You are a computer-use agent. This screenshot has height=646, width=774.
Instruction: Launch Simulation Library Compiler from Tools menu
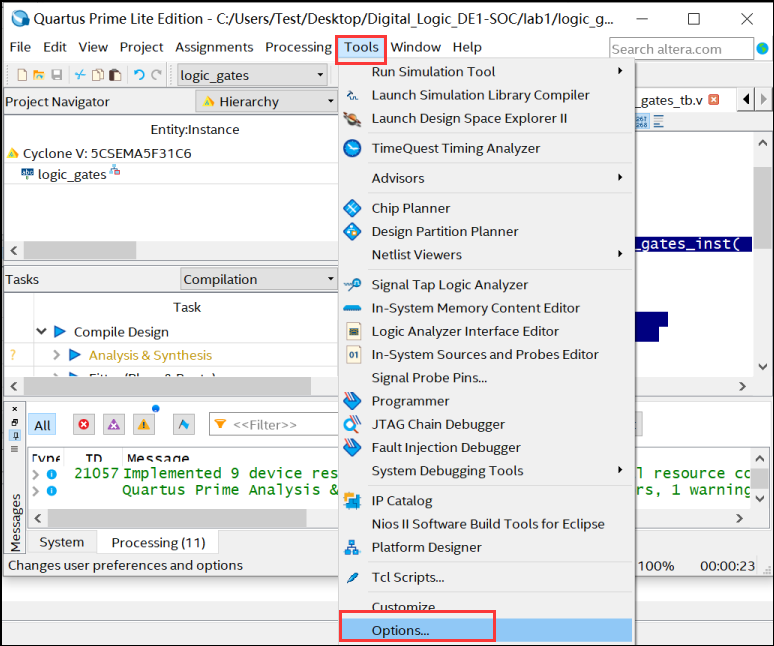[480, 95]
